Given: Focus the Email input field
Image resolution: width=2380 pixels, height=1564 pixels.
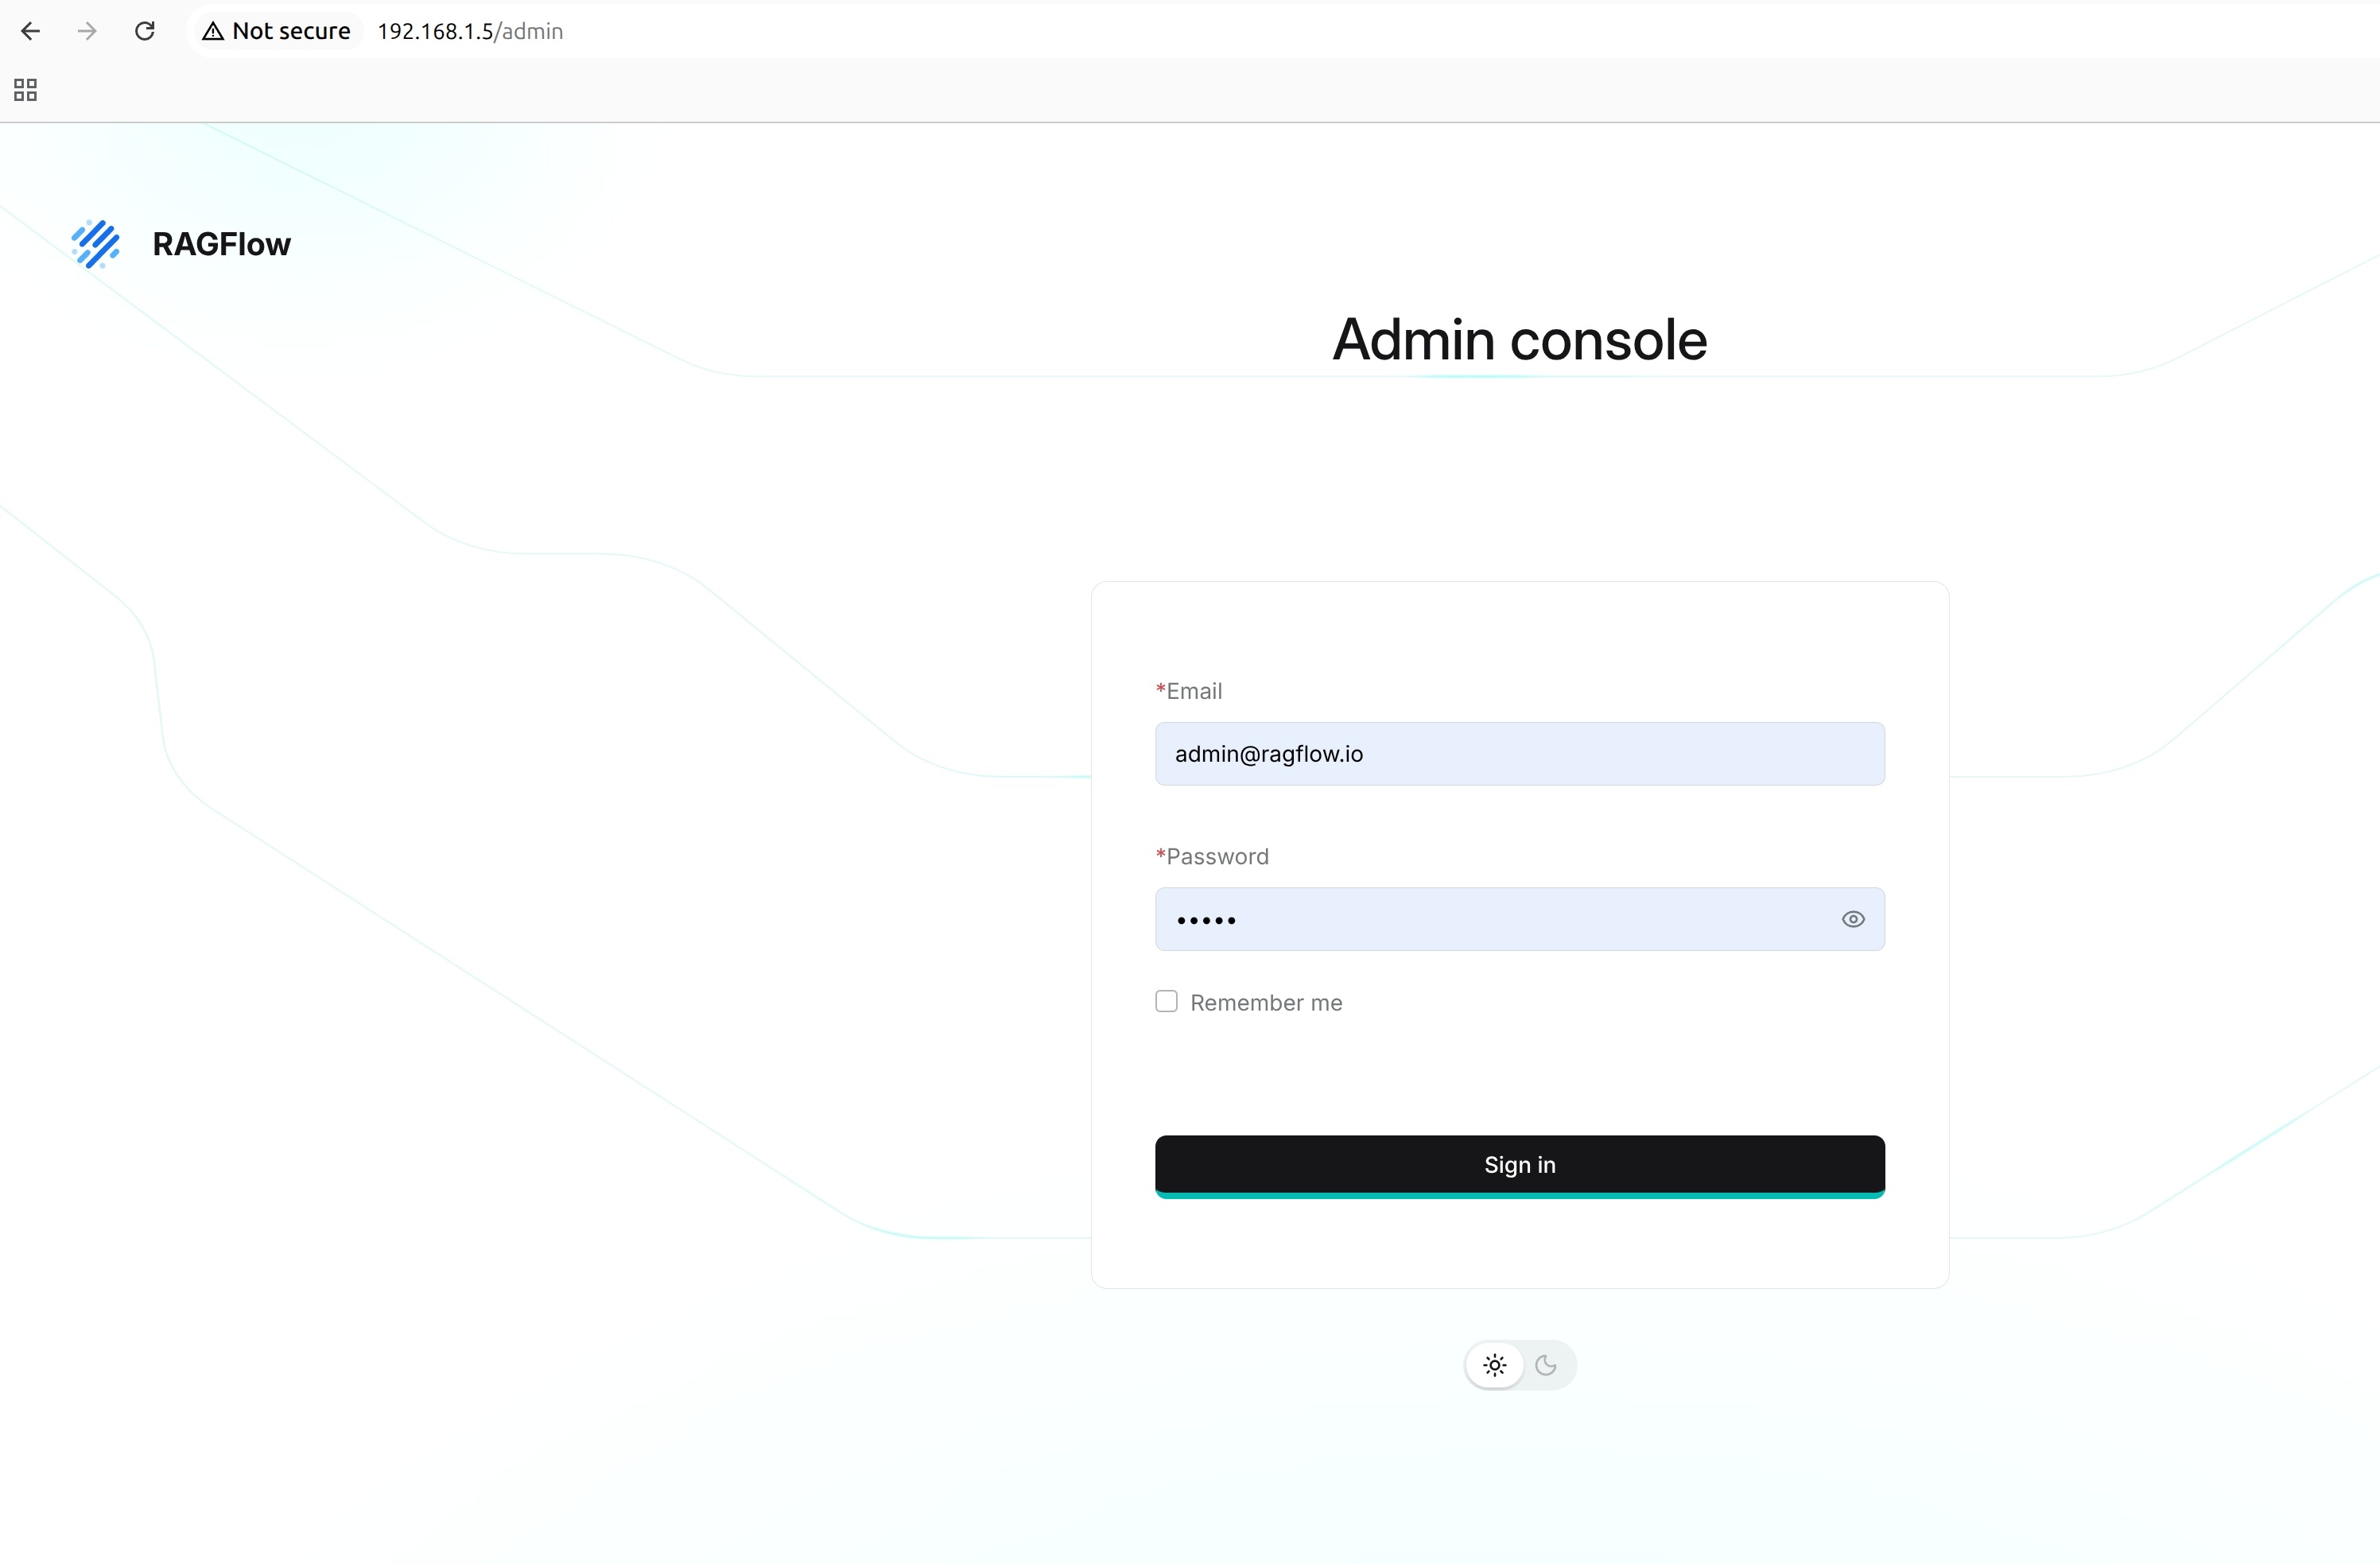Looking at the screenshot, I should coord(1520,754).
